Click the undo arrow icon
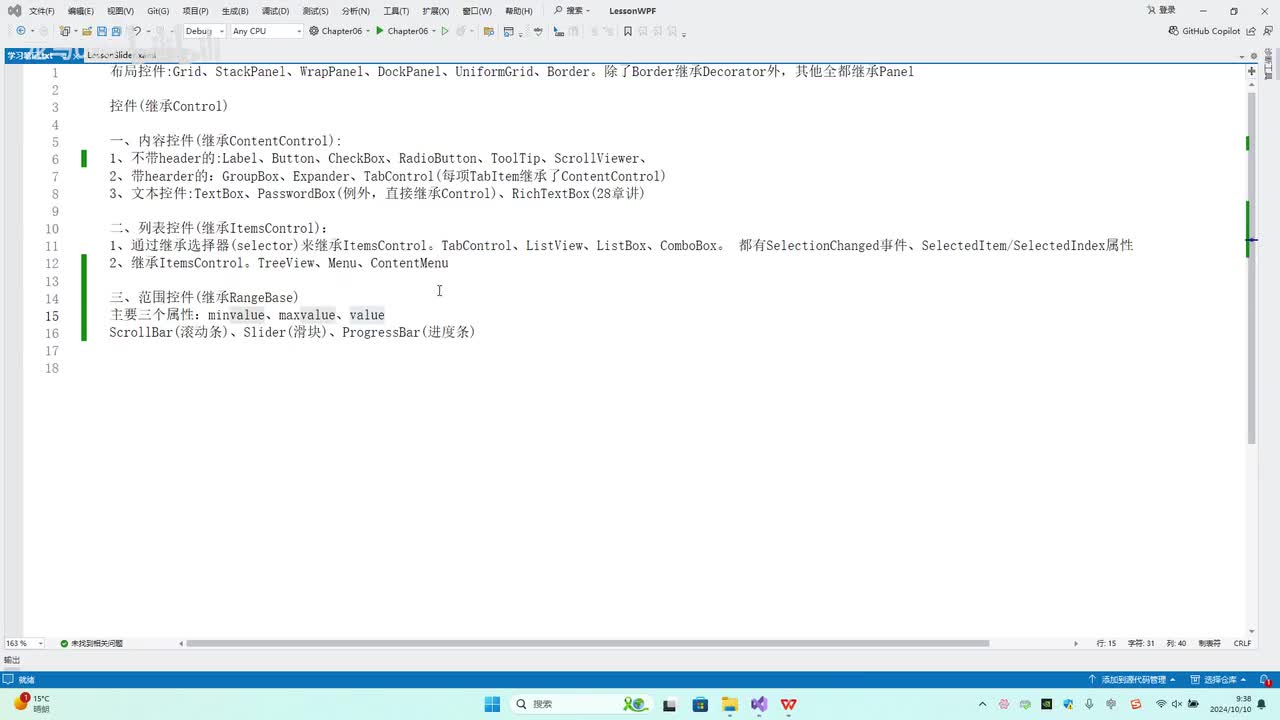The width and height of the screenshot is (1280, 720). 137,31
